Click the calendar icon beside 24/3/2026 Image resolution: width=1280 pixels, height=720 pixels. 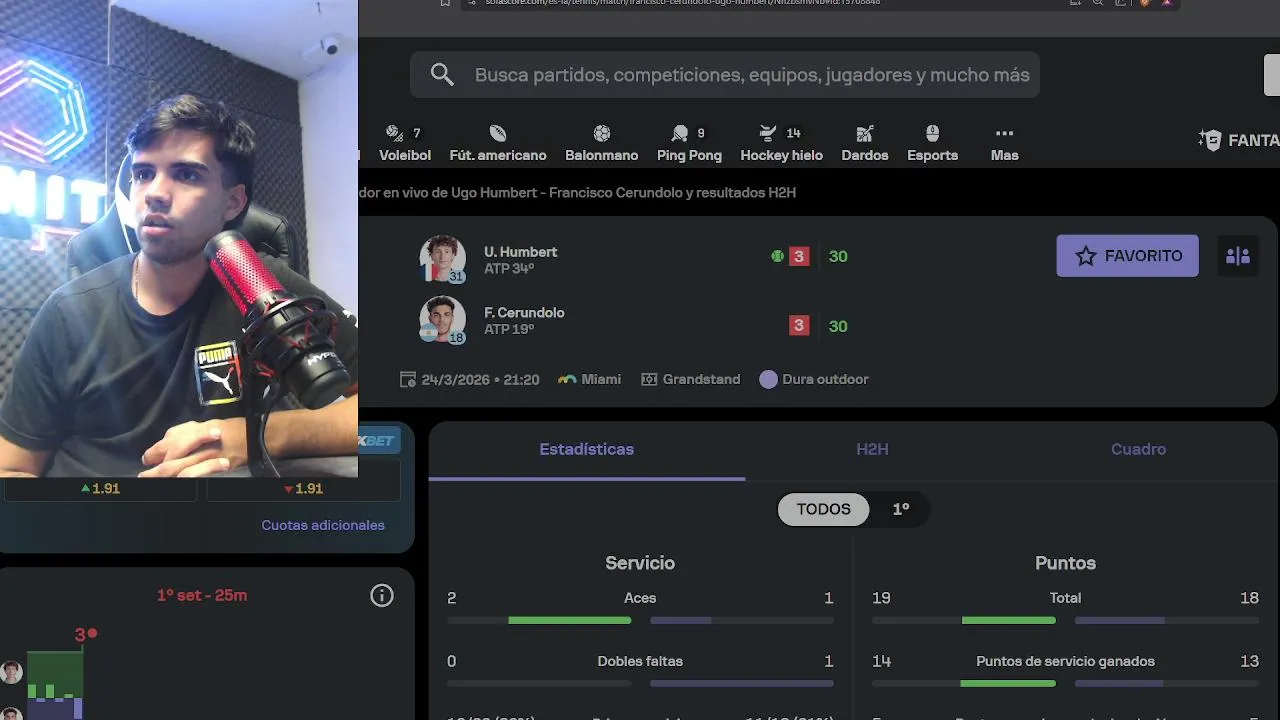click(x=408, y=380)
